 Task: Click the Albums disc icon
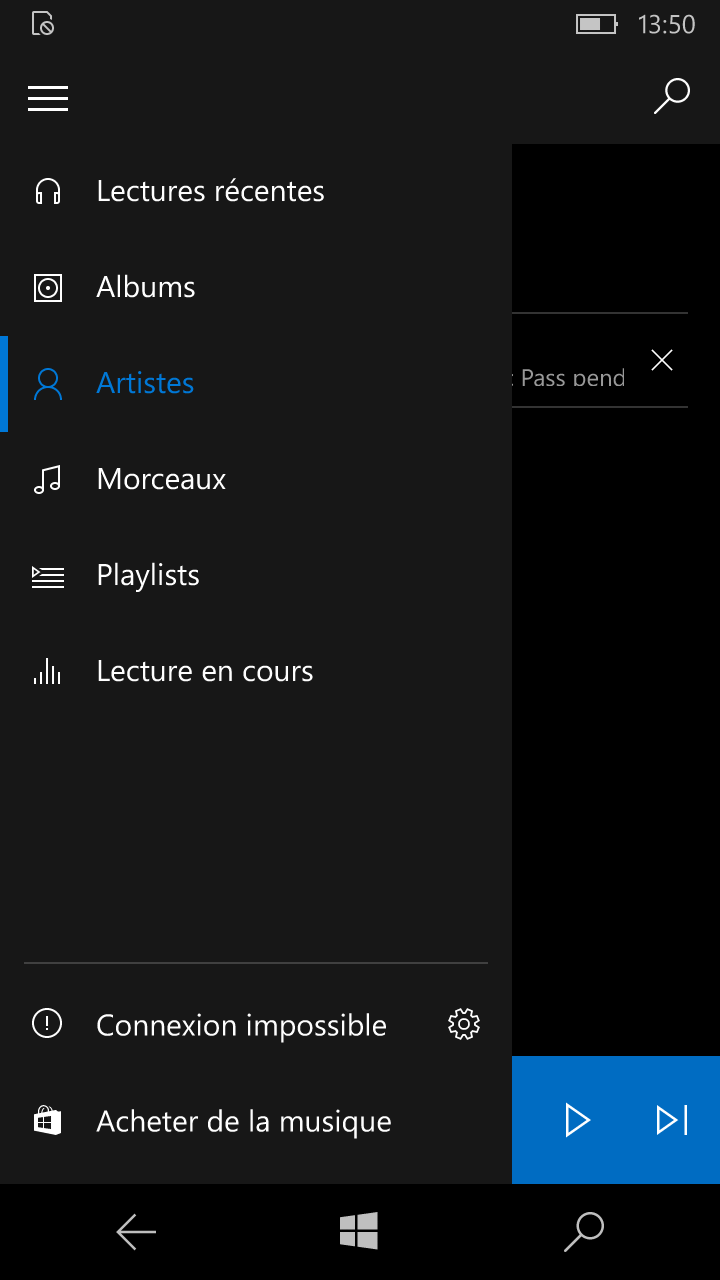pyautogui.click(x=48, y=288)
